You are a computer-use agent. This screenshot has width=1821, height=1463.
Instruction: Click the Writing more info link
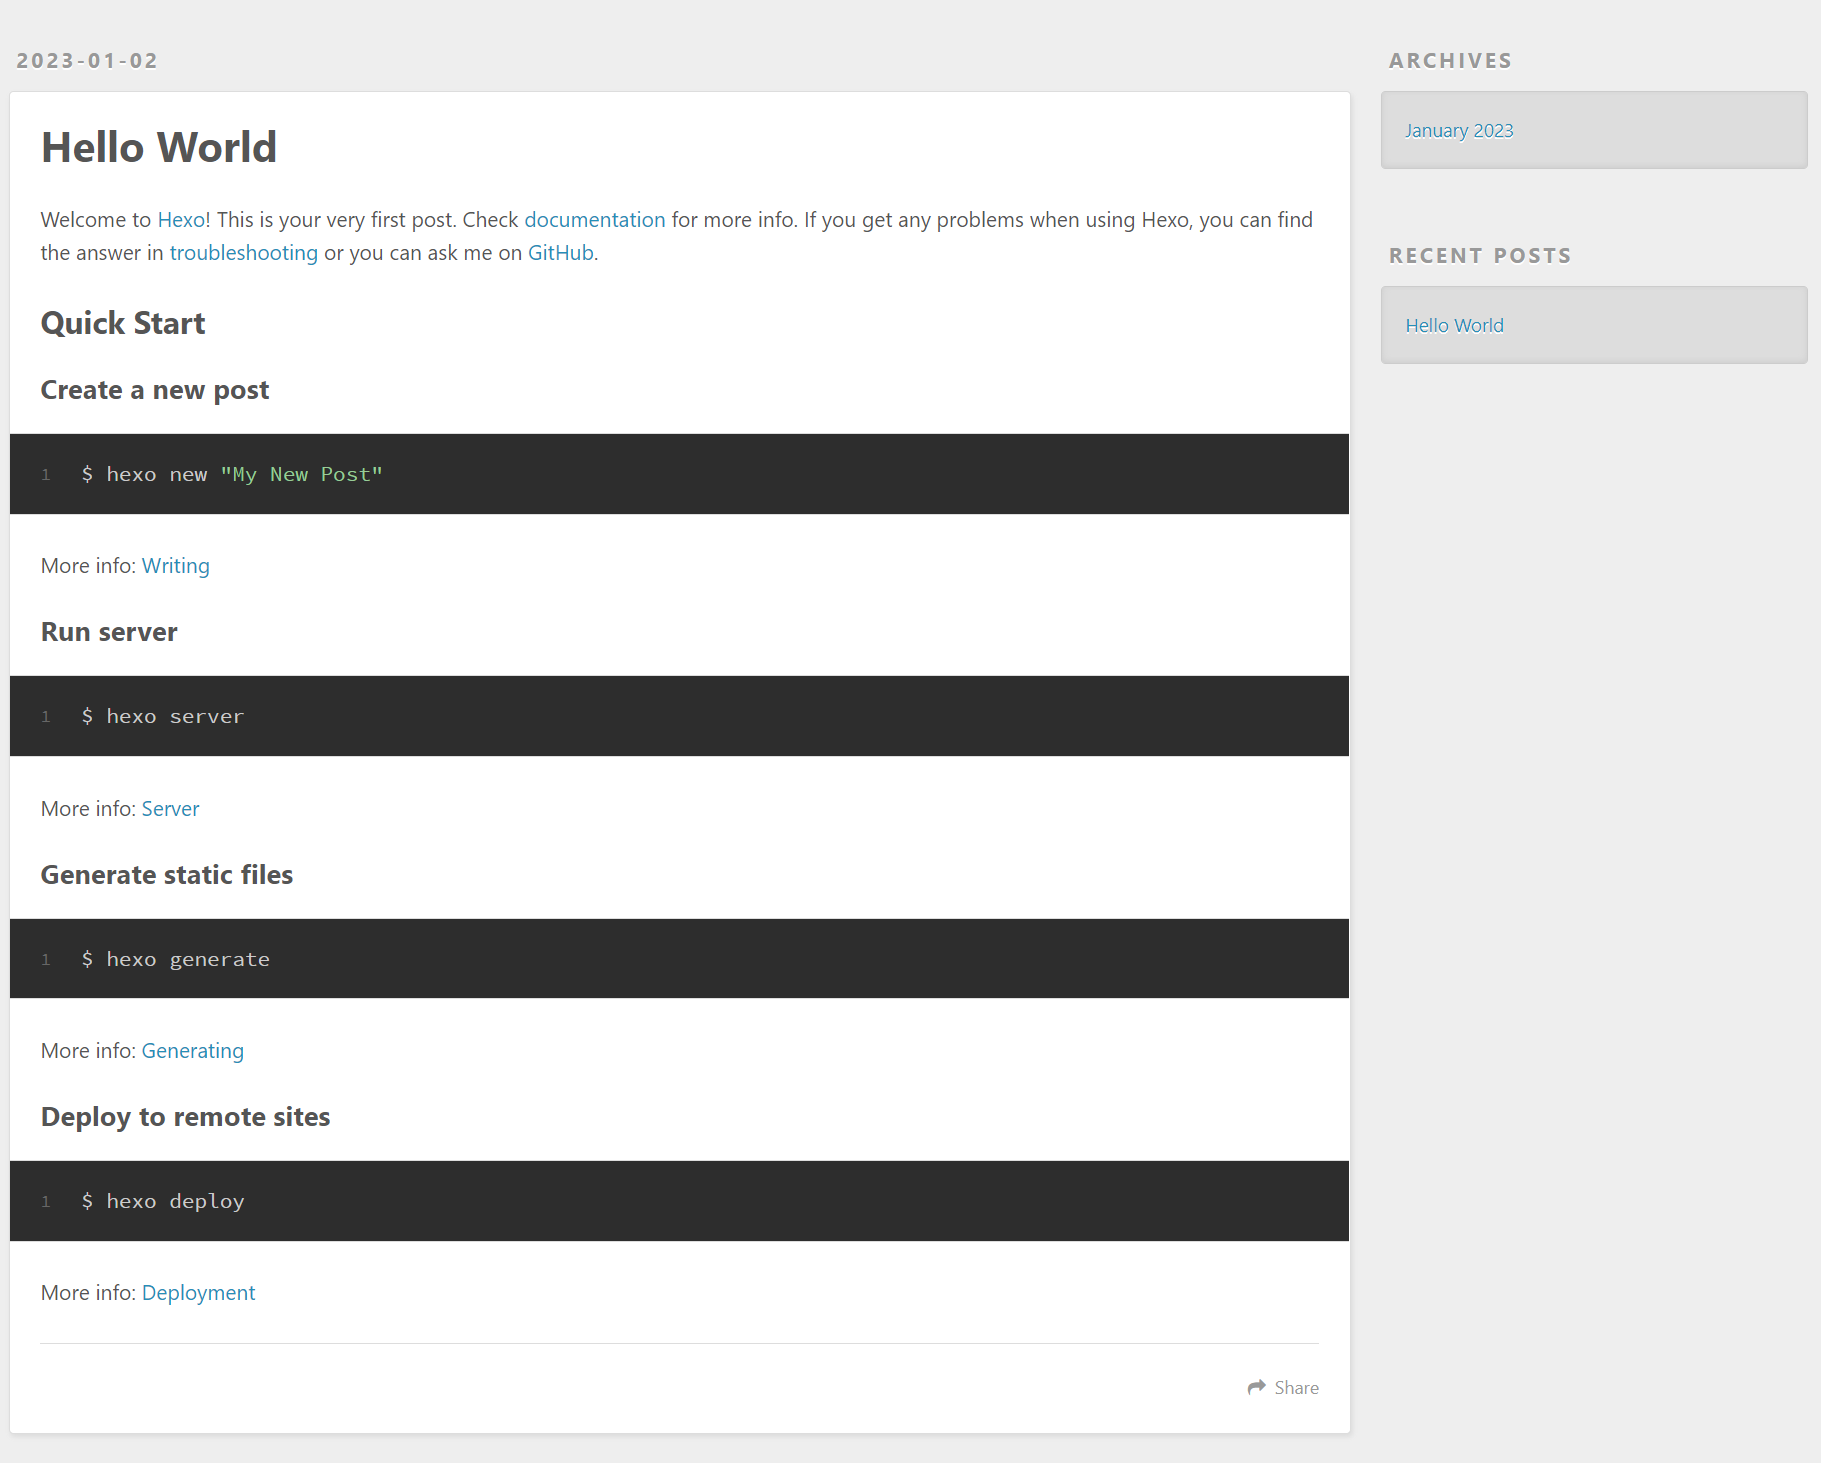[175, 566]
